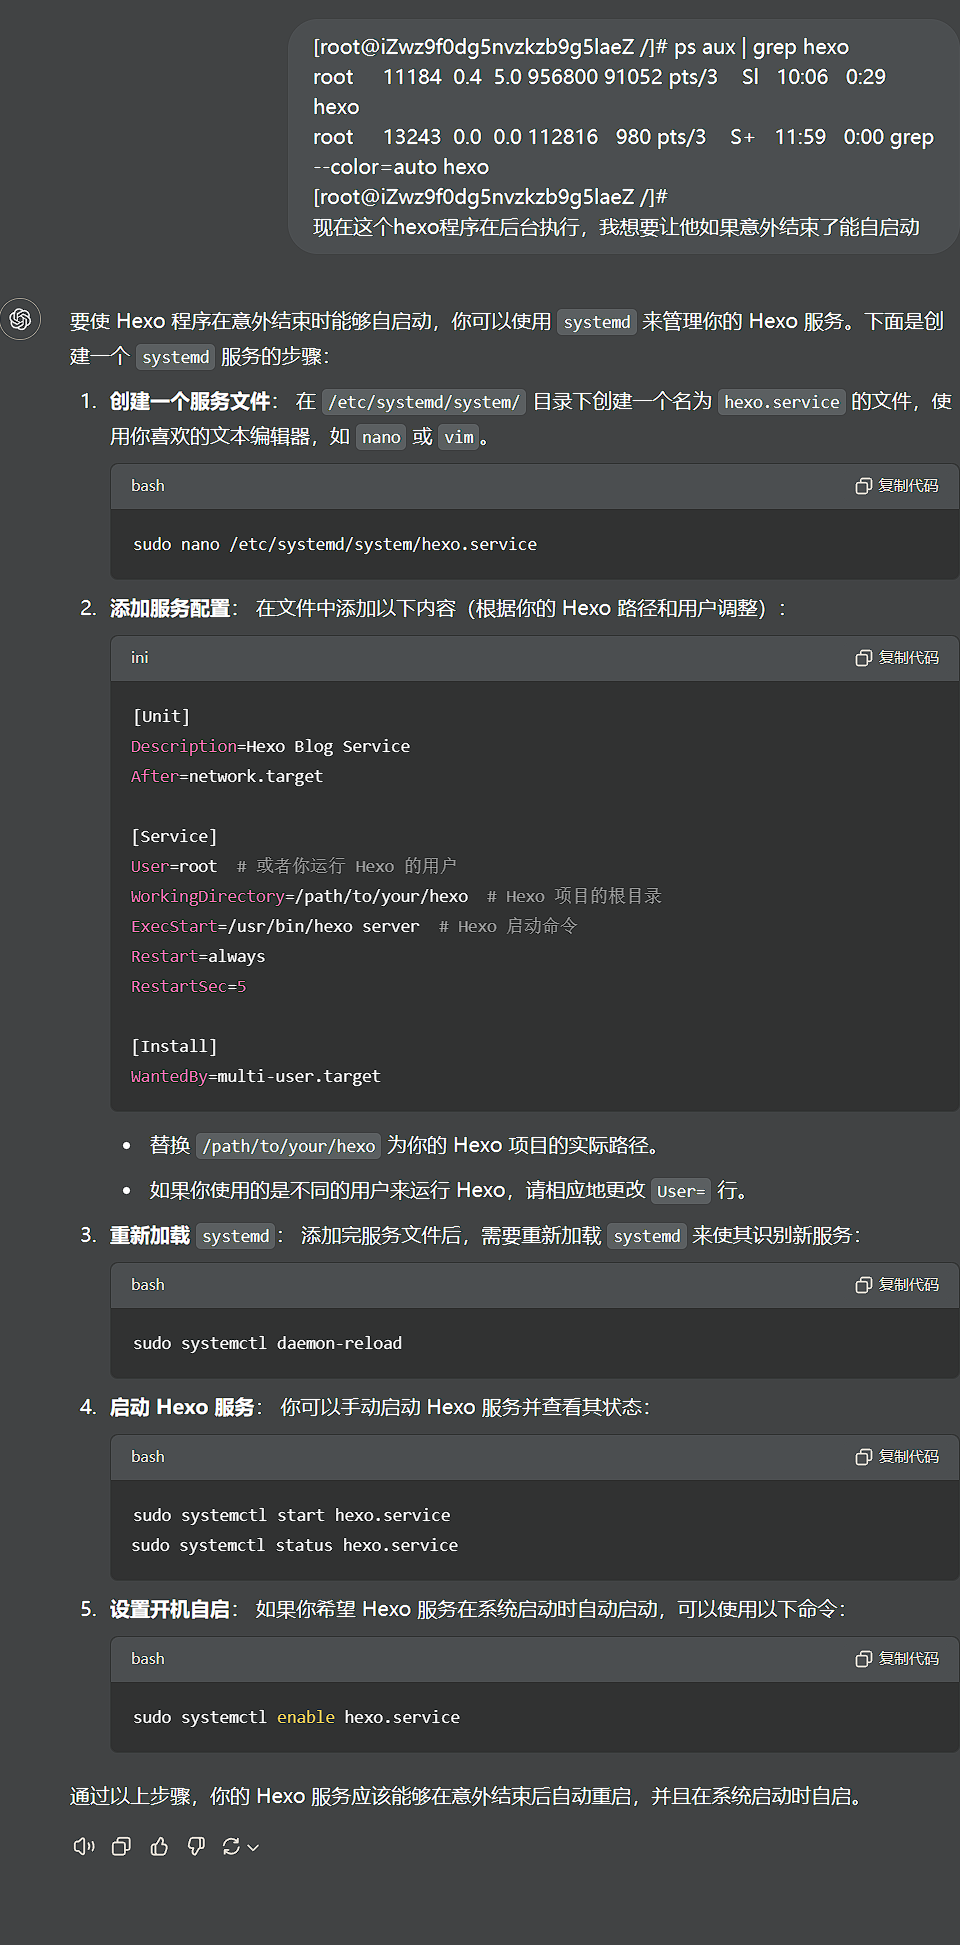Click the read aloud speaker icon

tap(84, 1846)
